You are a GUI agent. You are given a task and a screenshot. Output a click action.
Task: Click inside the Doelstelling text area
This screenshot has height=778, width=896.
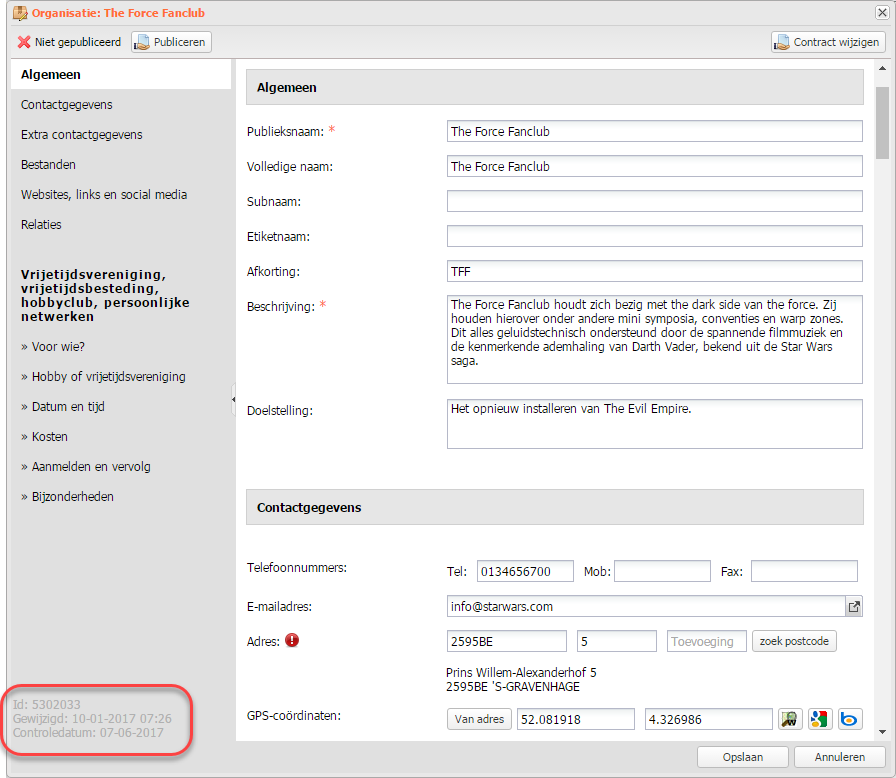pyautogui.click(x=654, y=424)
